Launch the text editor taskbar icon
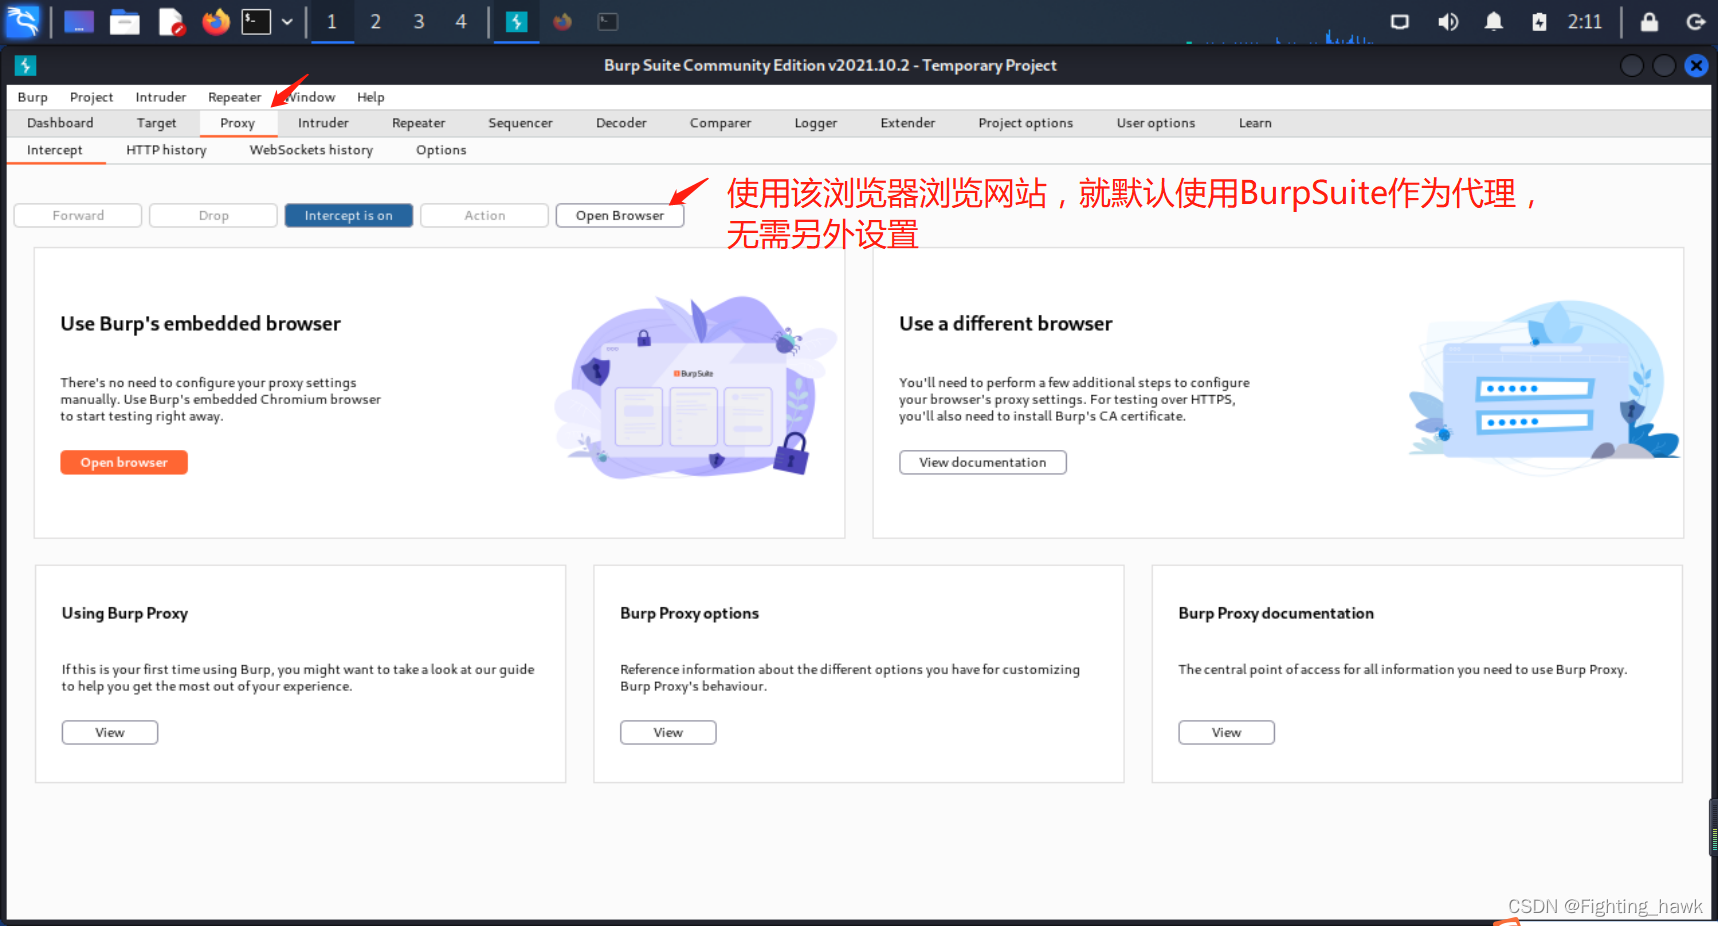The width and height of the screenshot is (1718, 926). click(171, 21)
